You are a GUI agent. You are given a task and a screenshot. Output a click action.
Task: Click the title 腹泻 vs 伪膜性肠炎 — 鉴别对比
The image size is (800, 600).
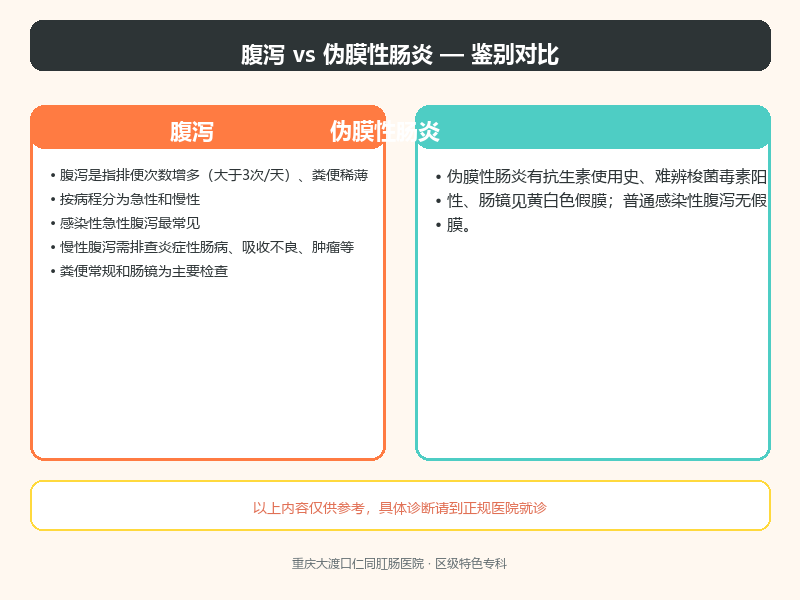point(399,54)
